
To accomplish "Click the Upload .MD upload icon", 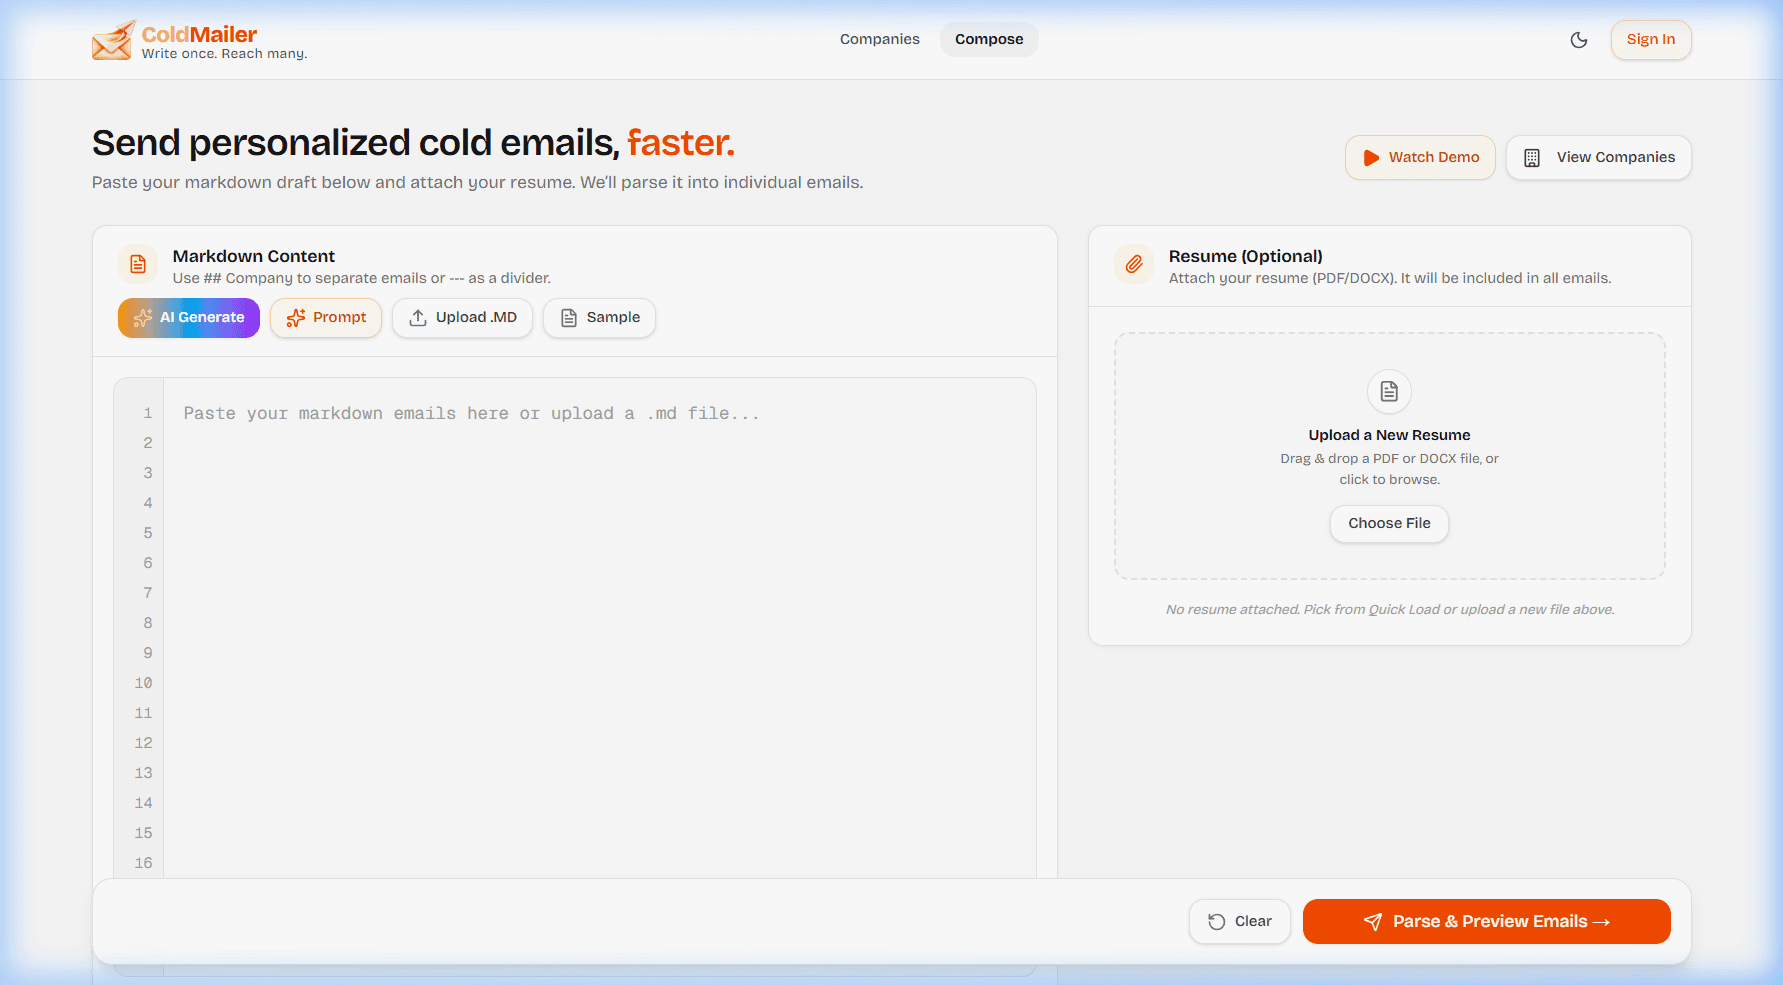I will pos(418,318).
